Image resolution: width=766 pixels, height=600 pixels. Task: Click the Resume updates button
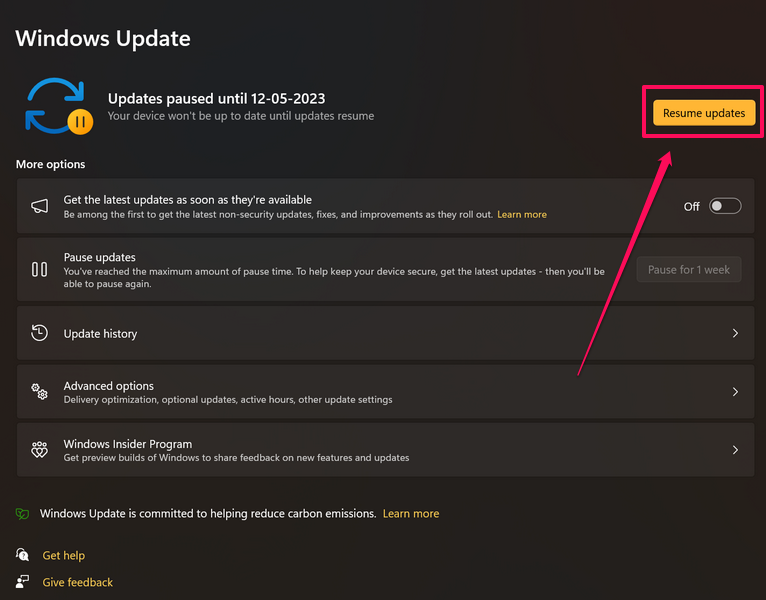[704, 113]
